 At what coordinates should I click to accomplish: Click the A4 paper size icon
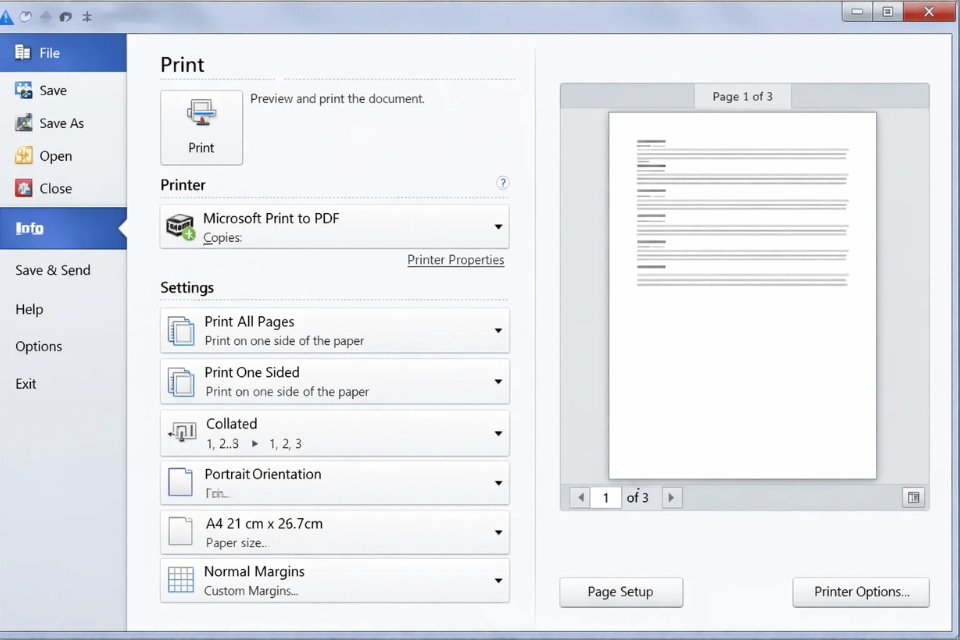click(181, 531)
